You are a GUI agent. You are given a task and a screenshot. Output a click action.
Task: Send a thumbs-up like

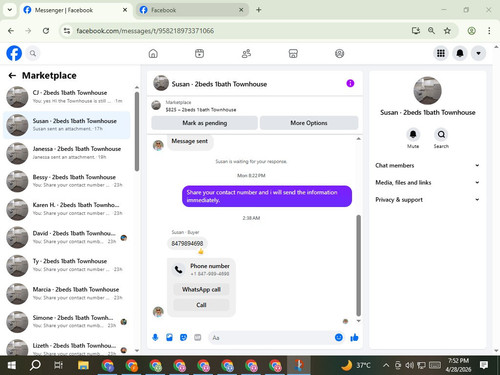(354, 338)
